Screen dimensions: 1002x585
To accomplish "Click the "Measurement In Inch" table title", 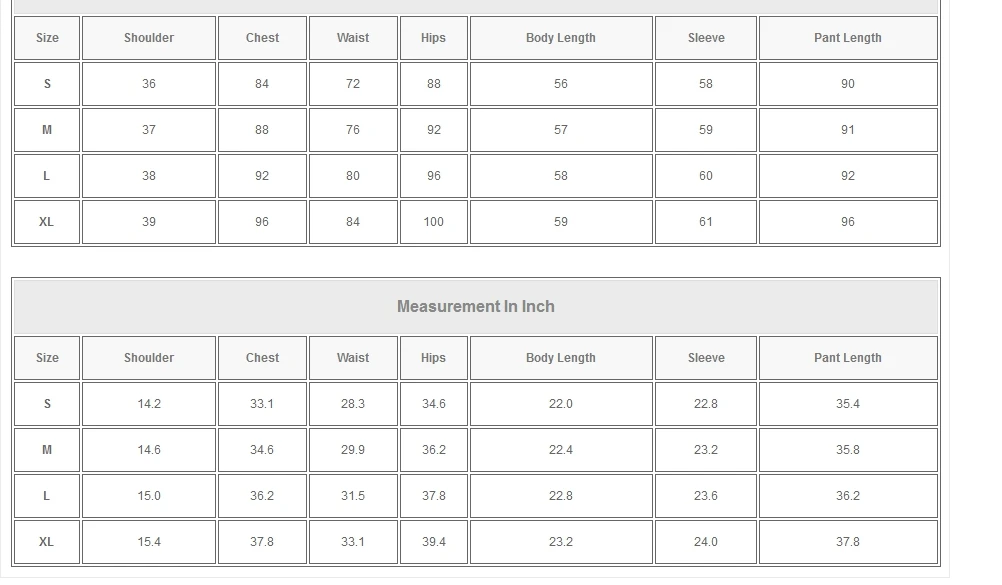I will [x=476, y=307].
